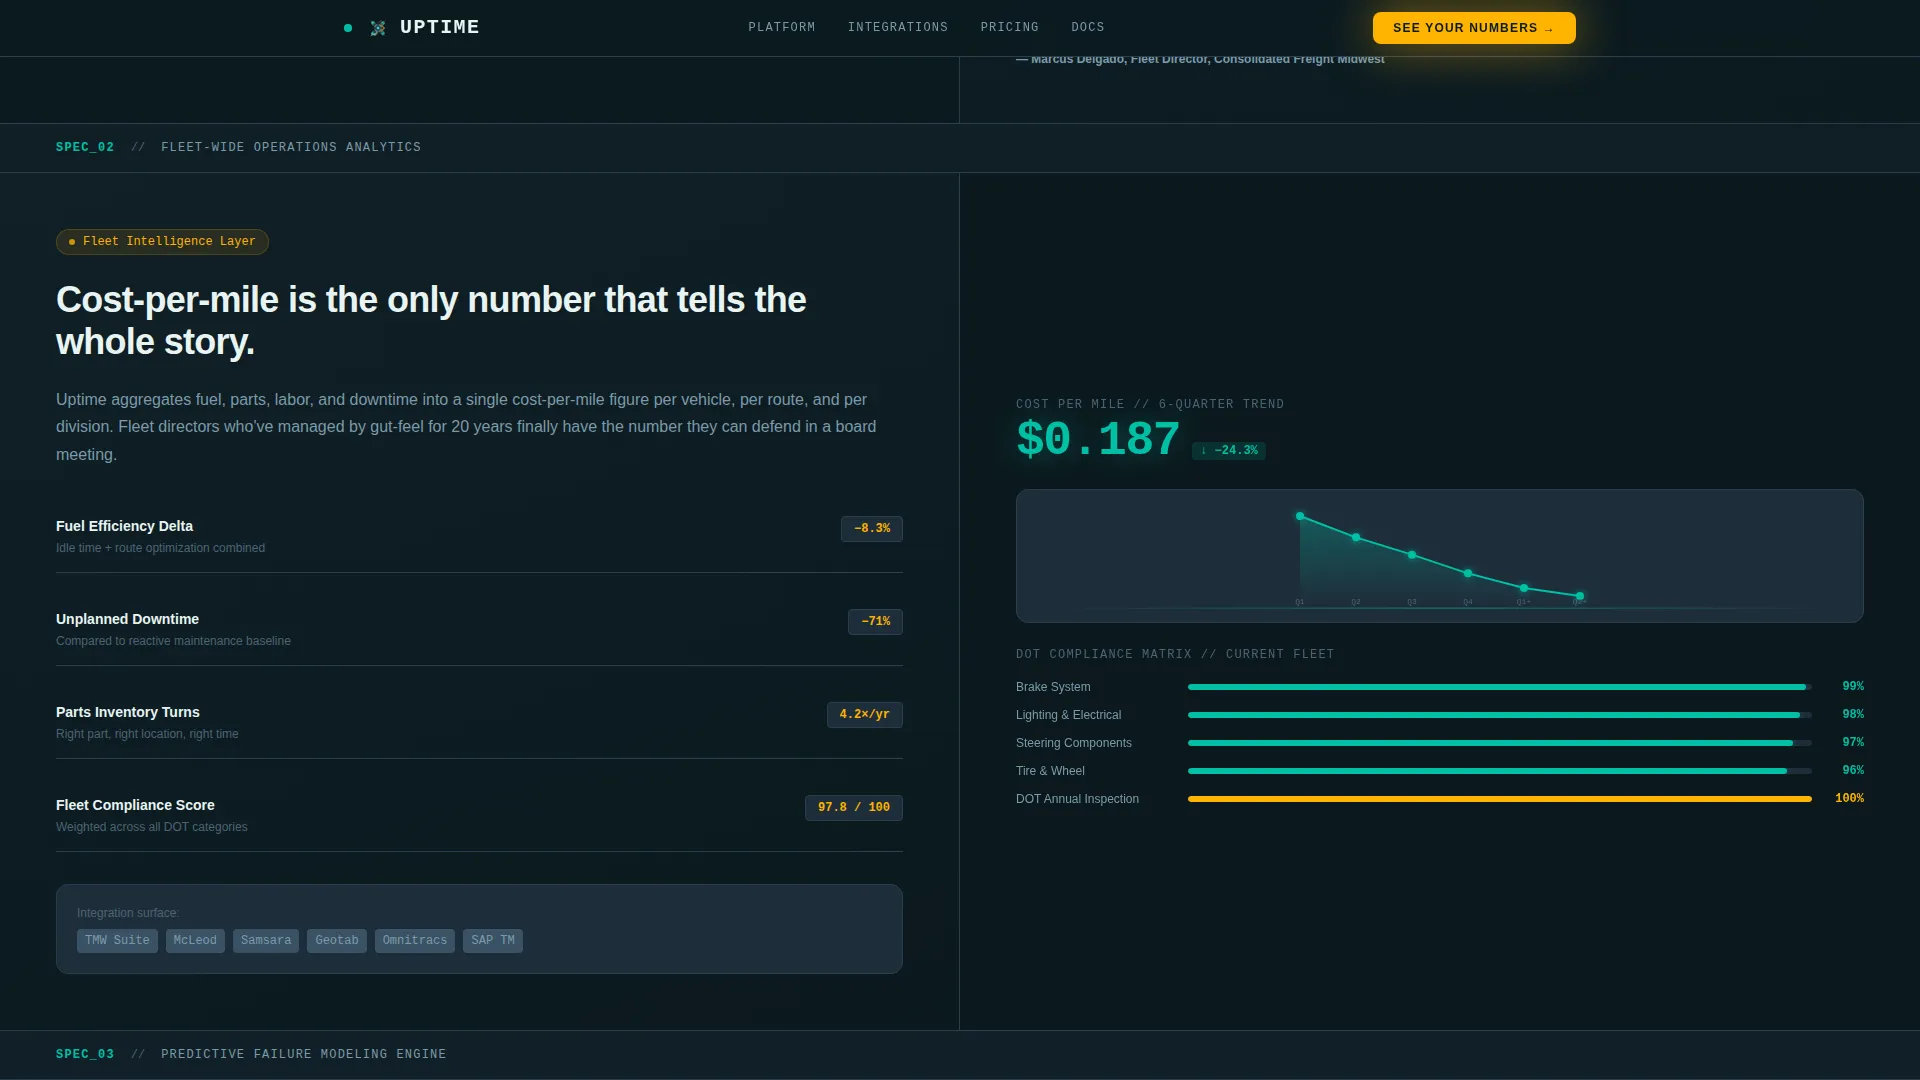This screenshot has height=1080, width=1920.
Task: Click the -8.3% Fuel Efficiency value badge
Action: (x=872, y=529)
